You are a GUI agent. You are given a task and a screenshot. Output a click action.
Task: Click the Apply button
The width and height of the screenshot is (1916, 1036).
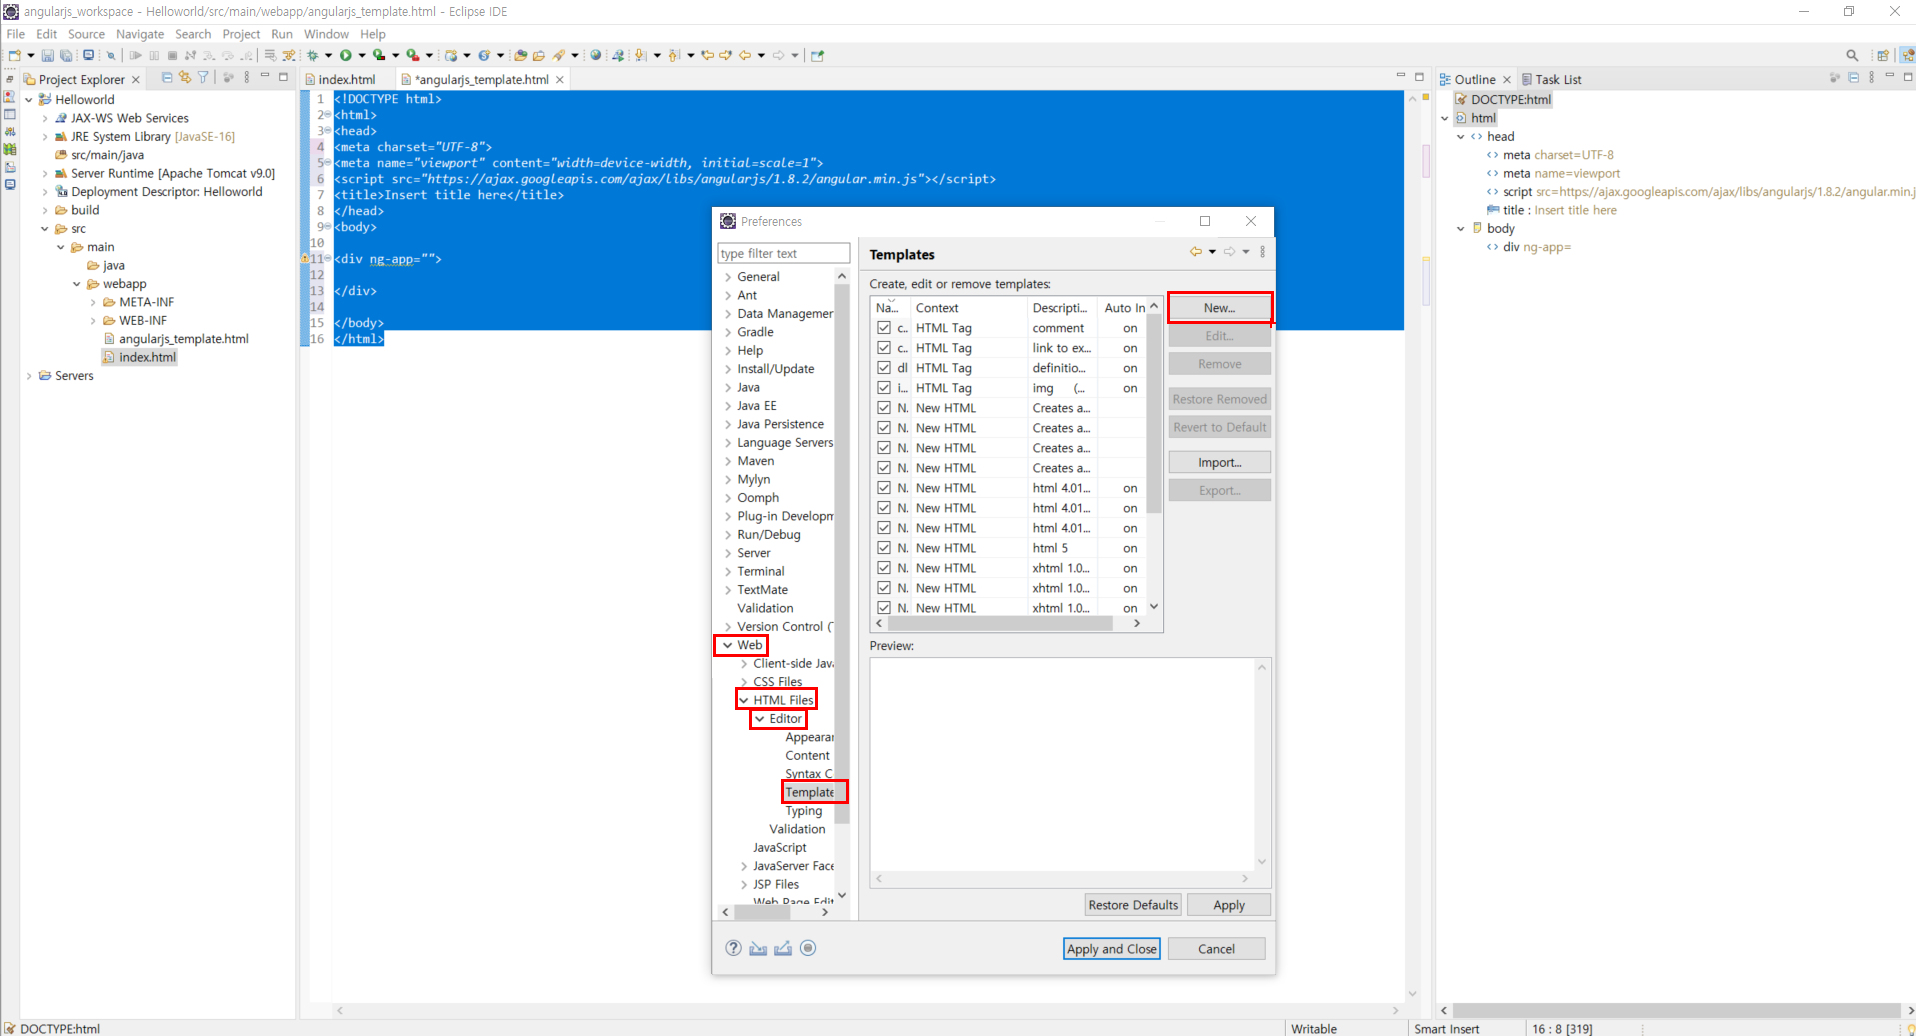[1229, 905]
